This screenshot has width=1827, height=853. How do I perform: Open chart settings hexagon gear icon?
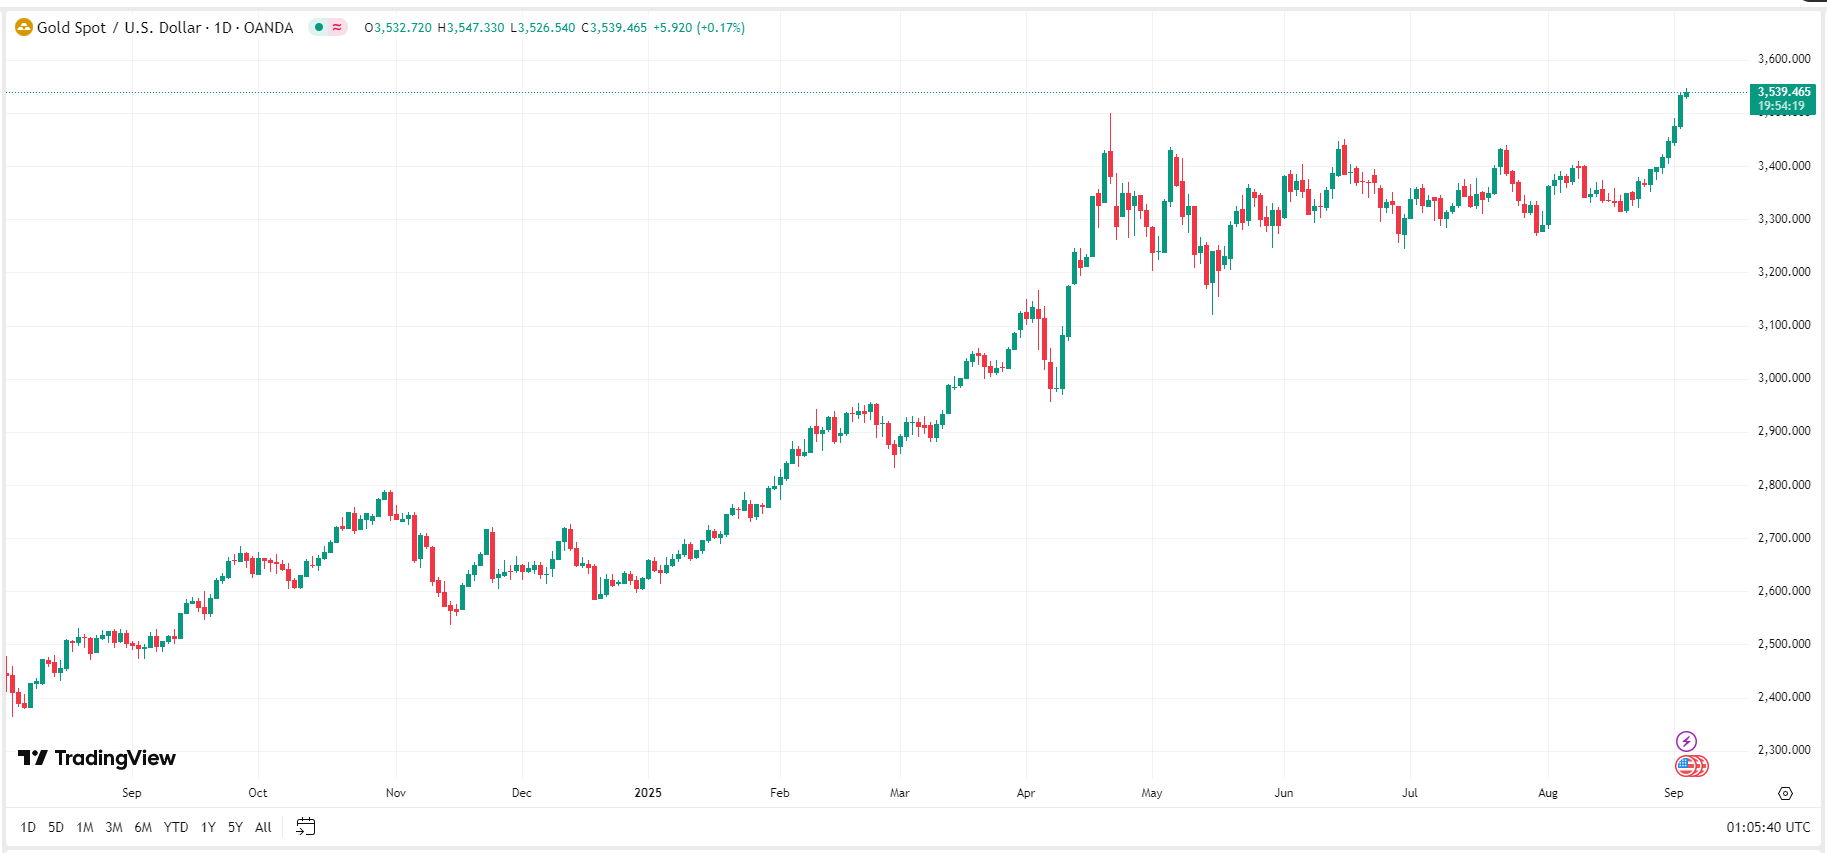pyautogui.click(x=1785, y=793)
